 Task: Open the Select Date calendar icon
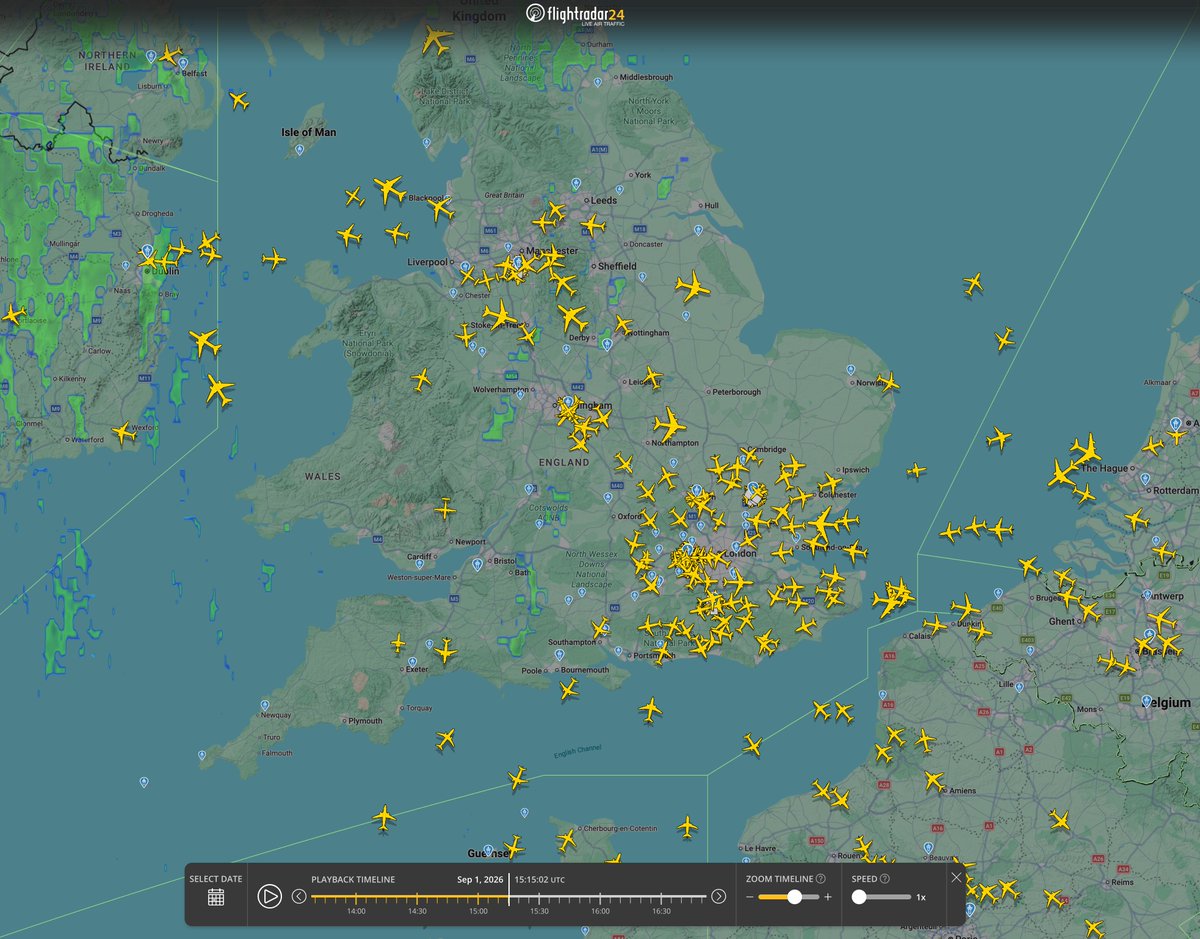coord(216,897)
